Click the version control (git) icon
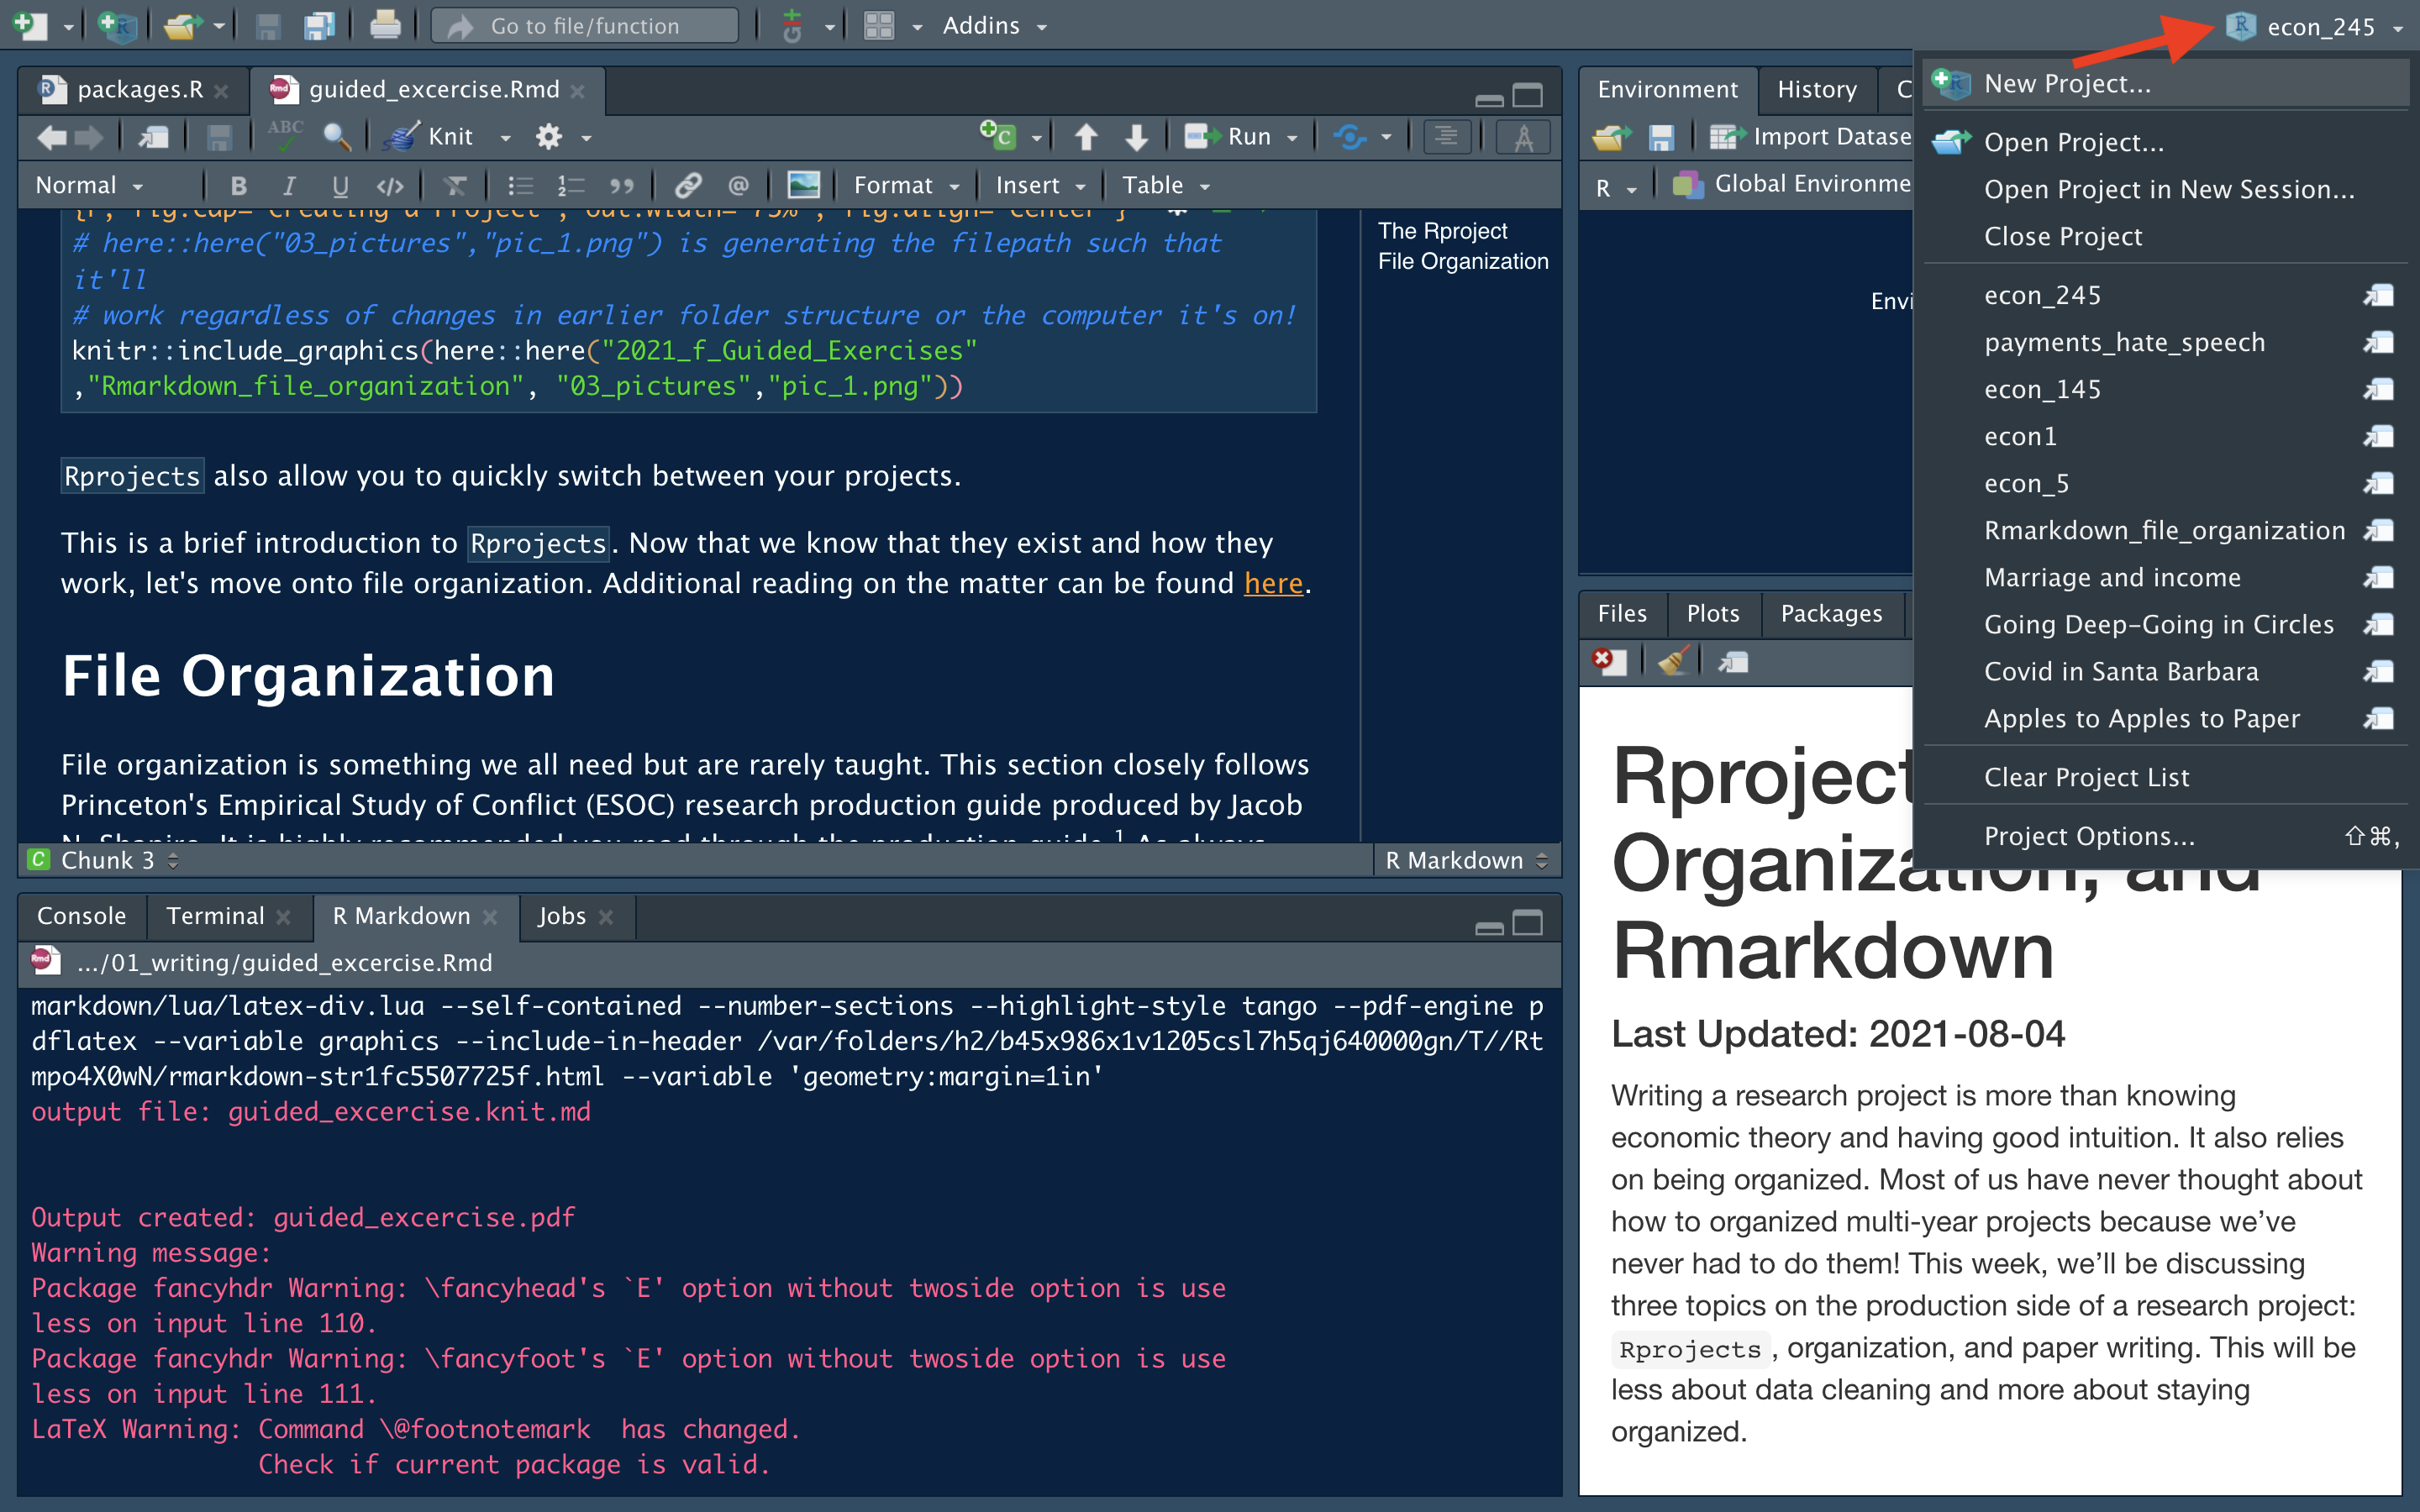The width and height of the screenshot is (2420, 1512). coord(792,25)
